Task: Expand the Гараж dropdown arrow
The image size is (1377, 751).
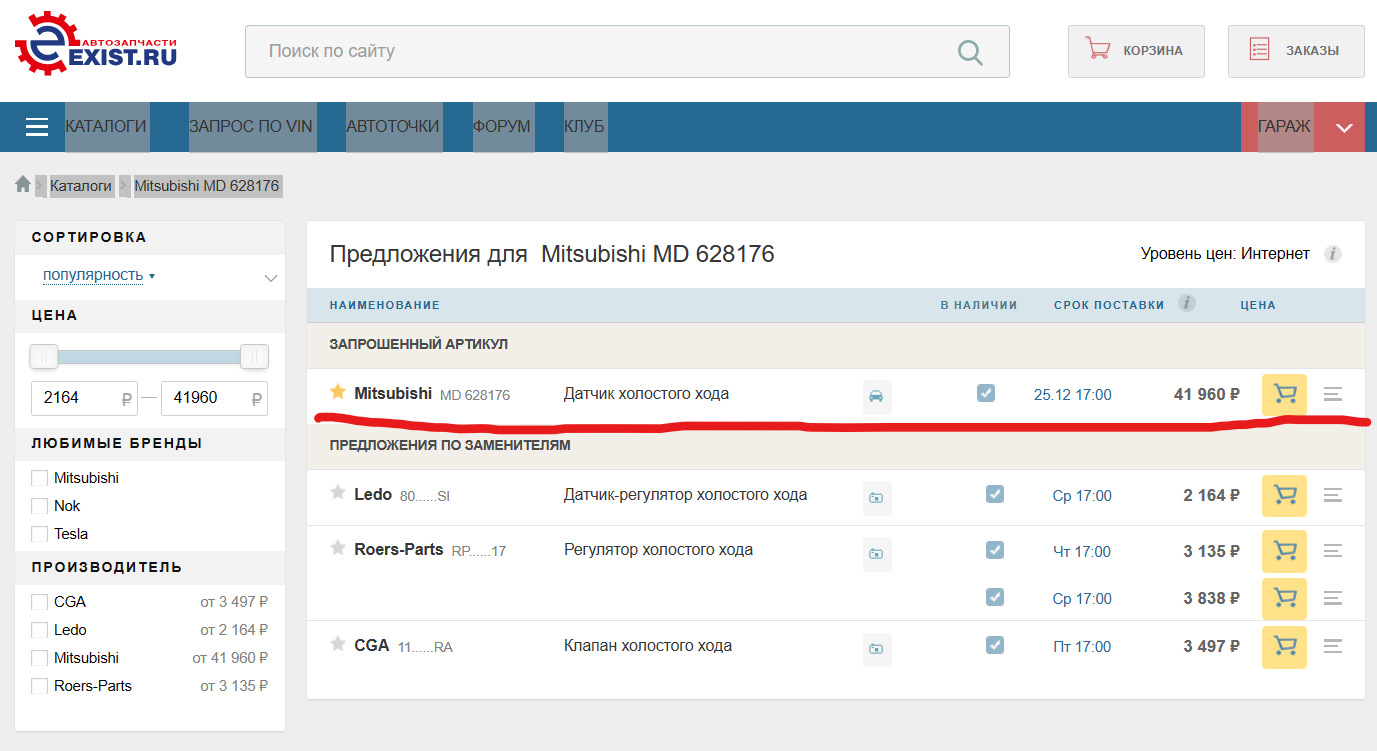Action: pos(1344,128)
